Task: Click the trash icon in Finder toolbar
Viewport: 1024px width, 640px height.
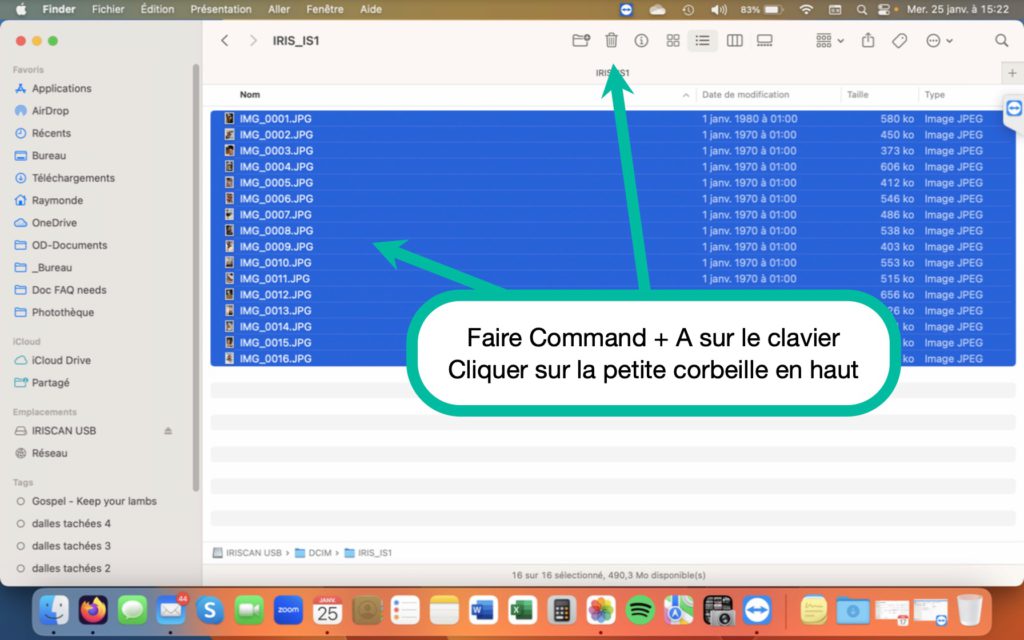Action: pyautogui.click(x=611, y=41)
